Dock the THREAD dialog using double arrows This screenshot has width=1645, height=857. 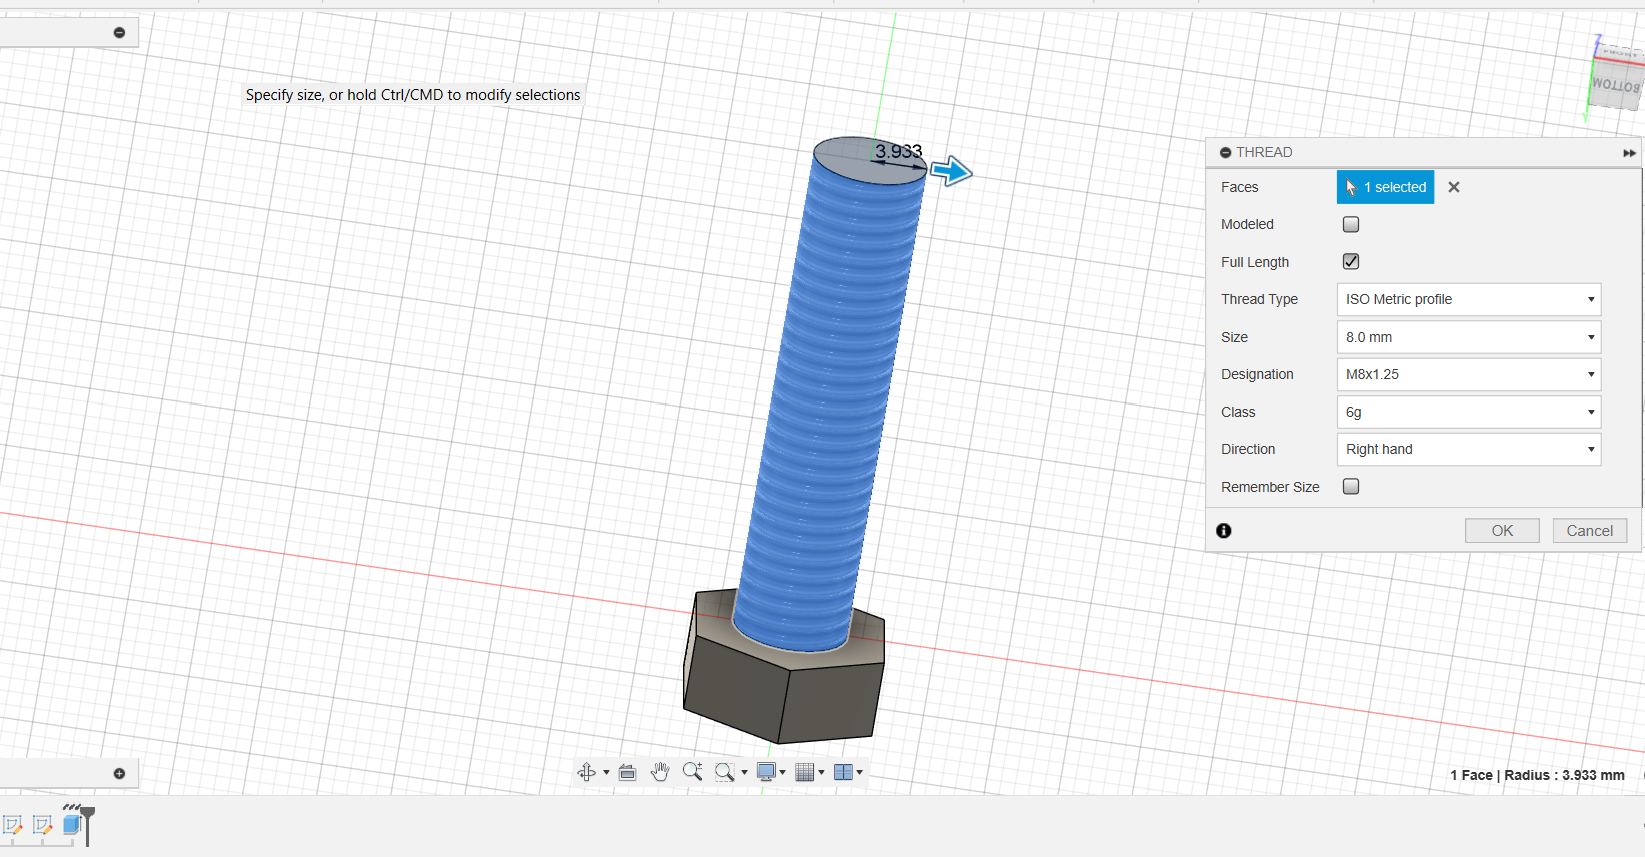click(1629, 153)
